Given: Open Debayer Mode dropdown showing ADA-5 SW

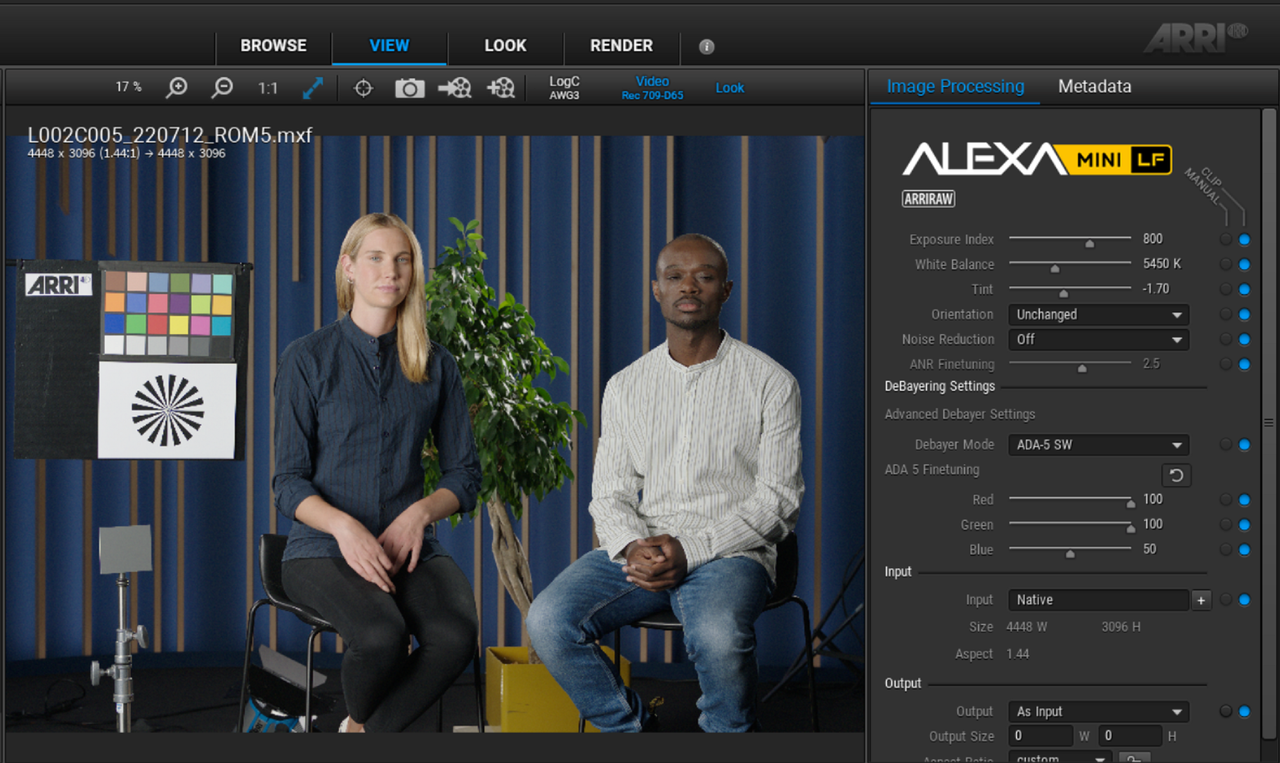Looking at the screenshot, I should [x=1098, y=445].
